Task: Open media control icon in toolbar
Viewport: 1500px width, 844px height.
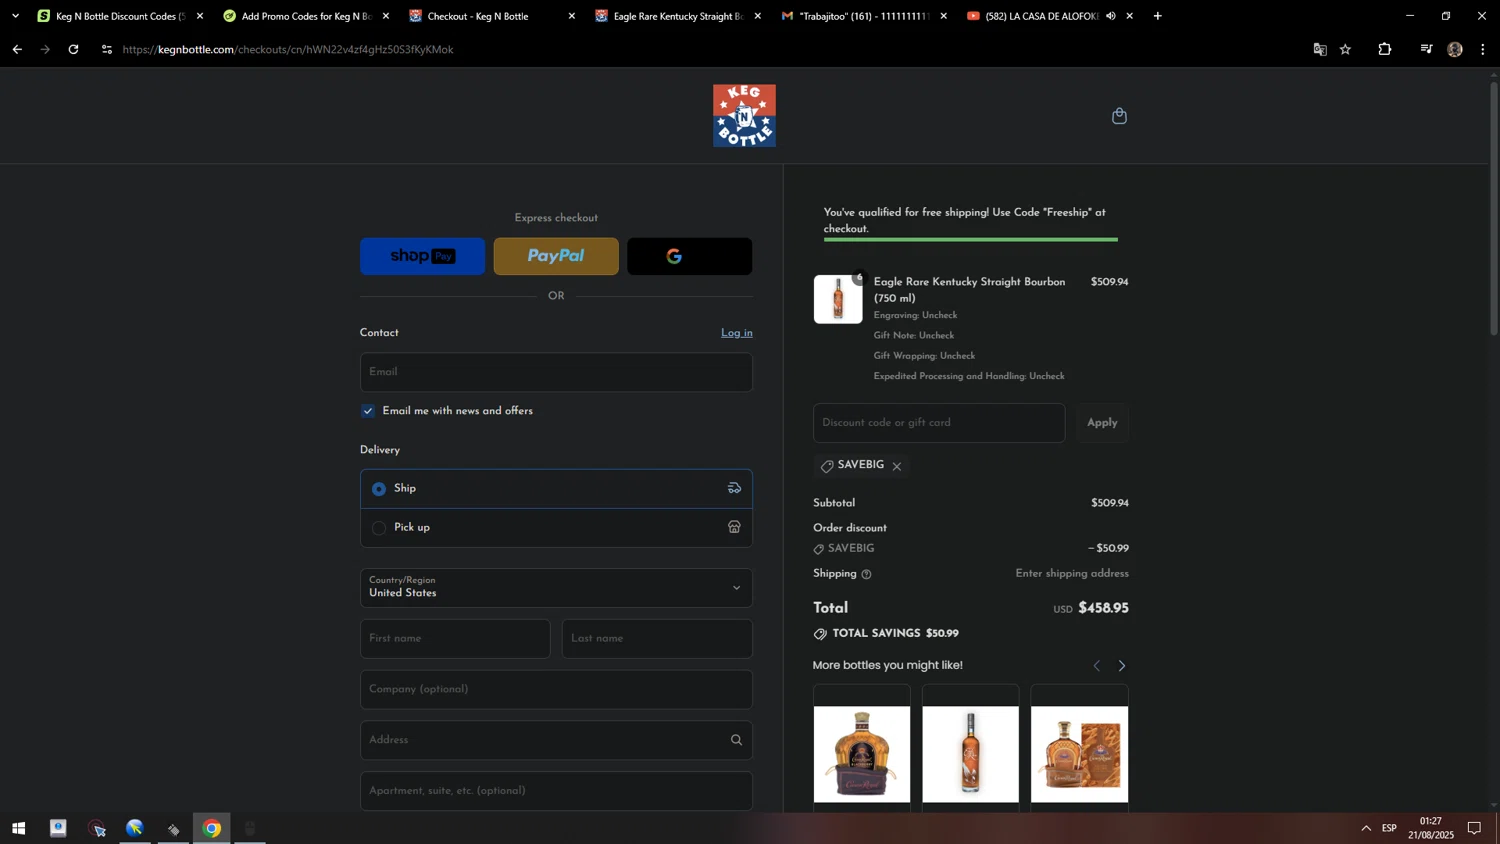Action: pos(1426,49)
